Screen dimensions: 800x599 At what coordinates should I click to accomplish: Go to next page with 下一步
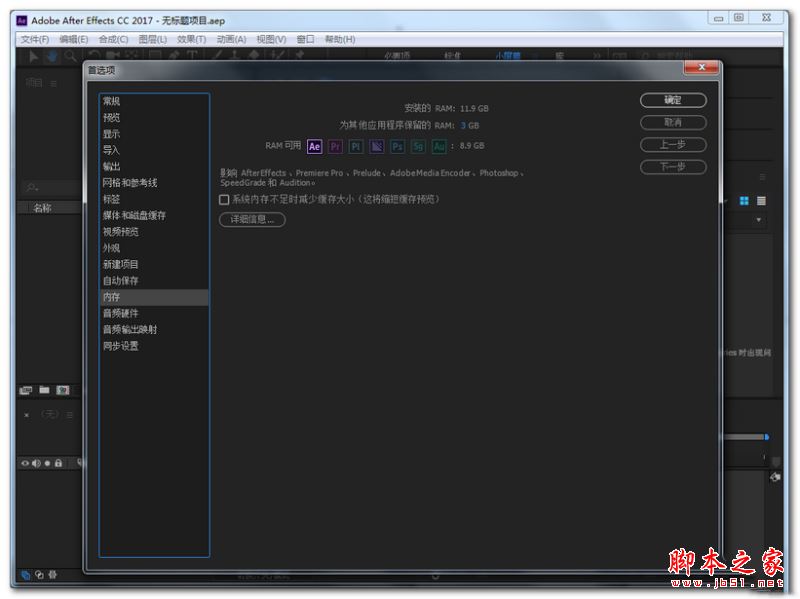673,167
